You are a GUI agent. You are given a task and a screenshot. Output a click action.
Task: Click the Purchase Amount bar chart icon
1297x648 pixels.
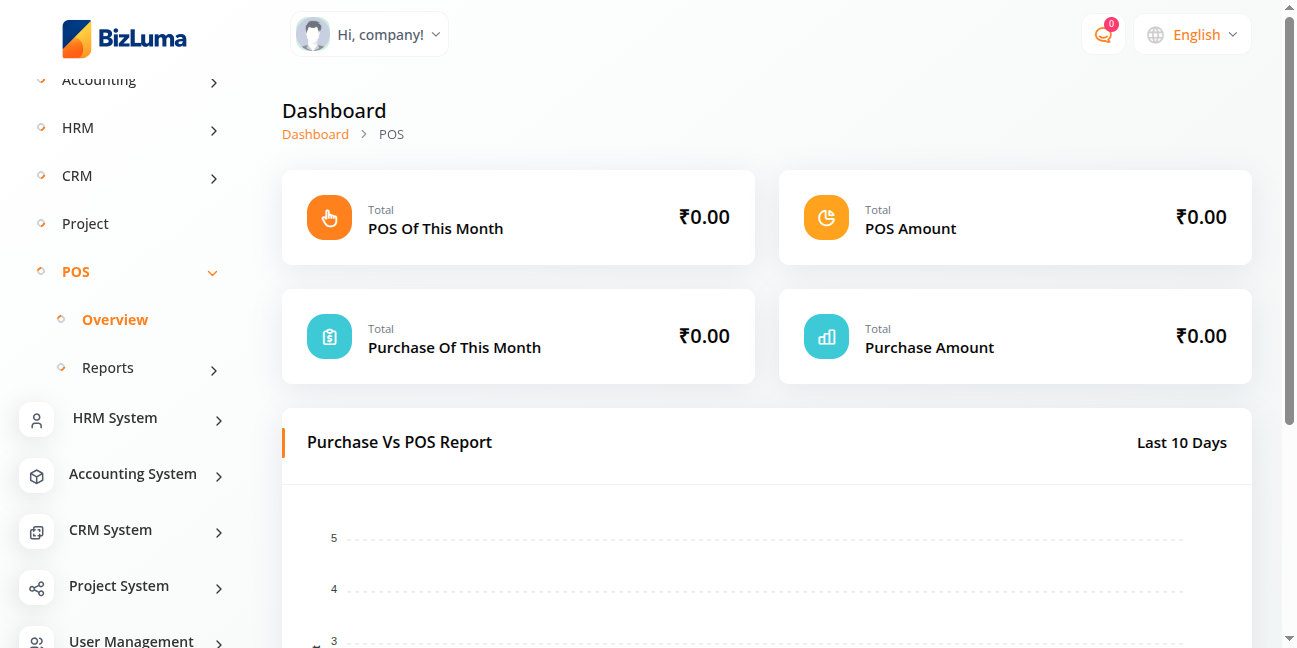[x=826, y=337]
